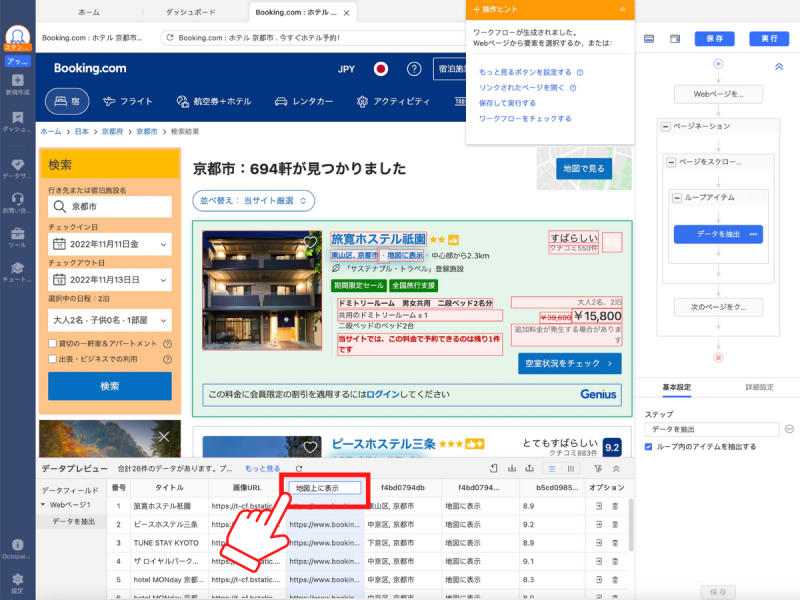Click the 地図で見る button

[x=584, y=168]
